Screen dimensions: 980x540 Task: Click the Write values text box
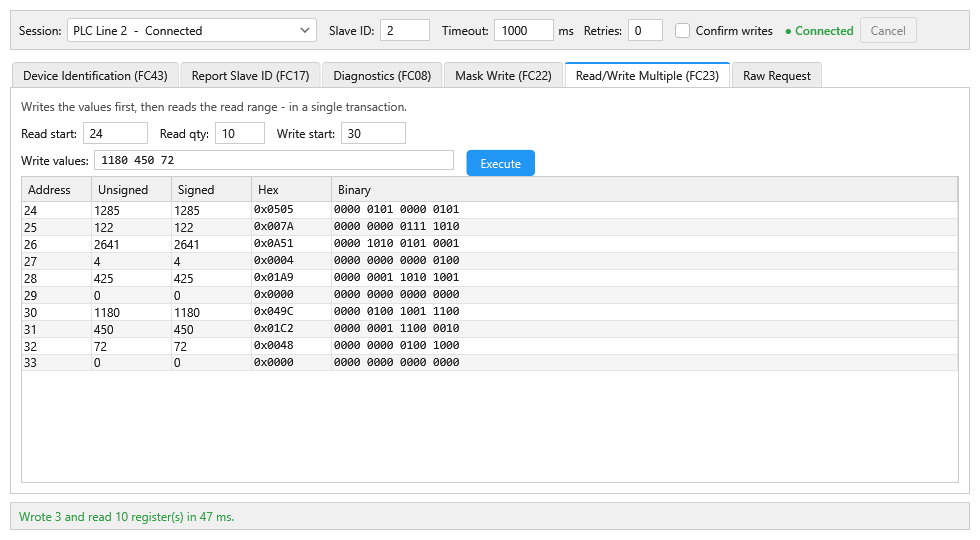pyautogui.click(x=274, y=160)
